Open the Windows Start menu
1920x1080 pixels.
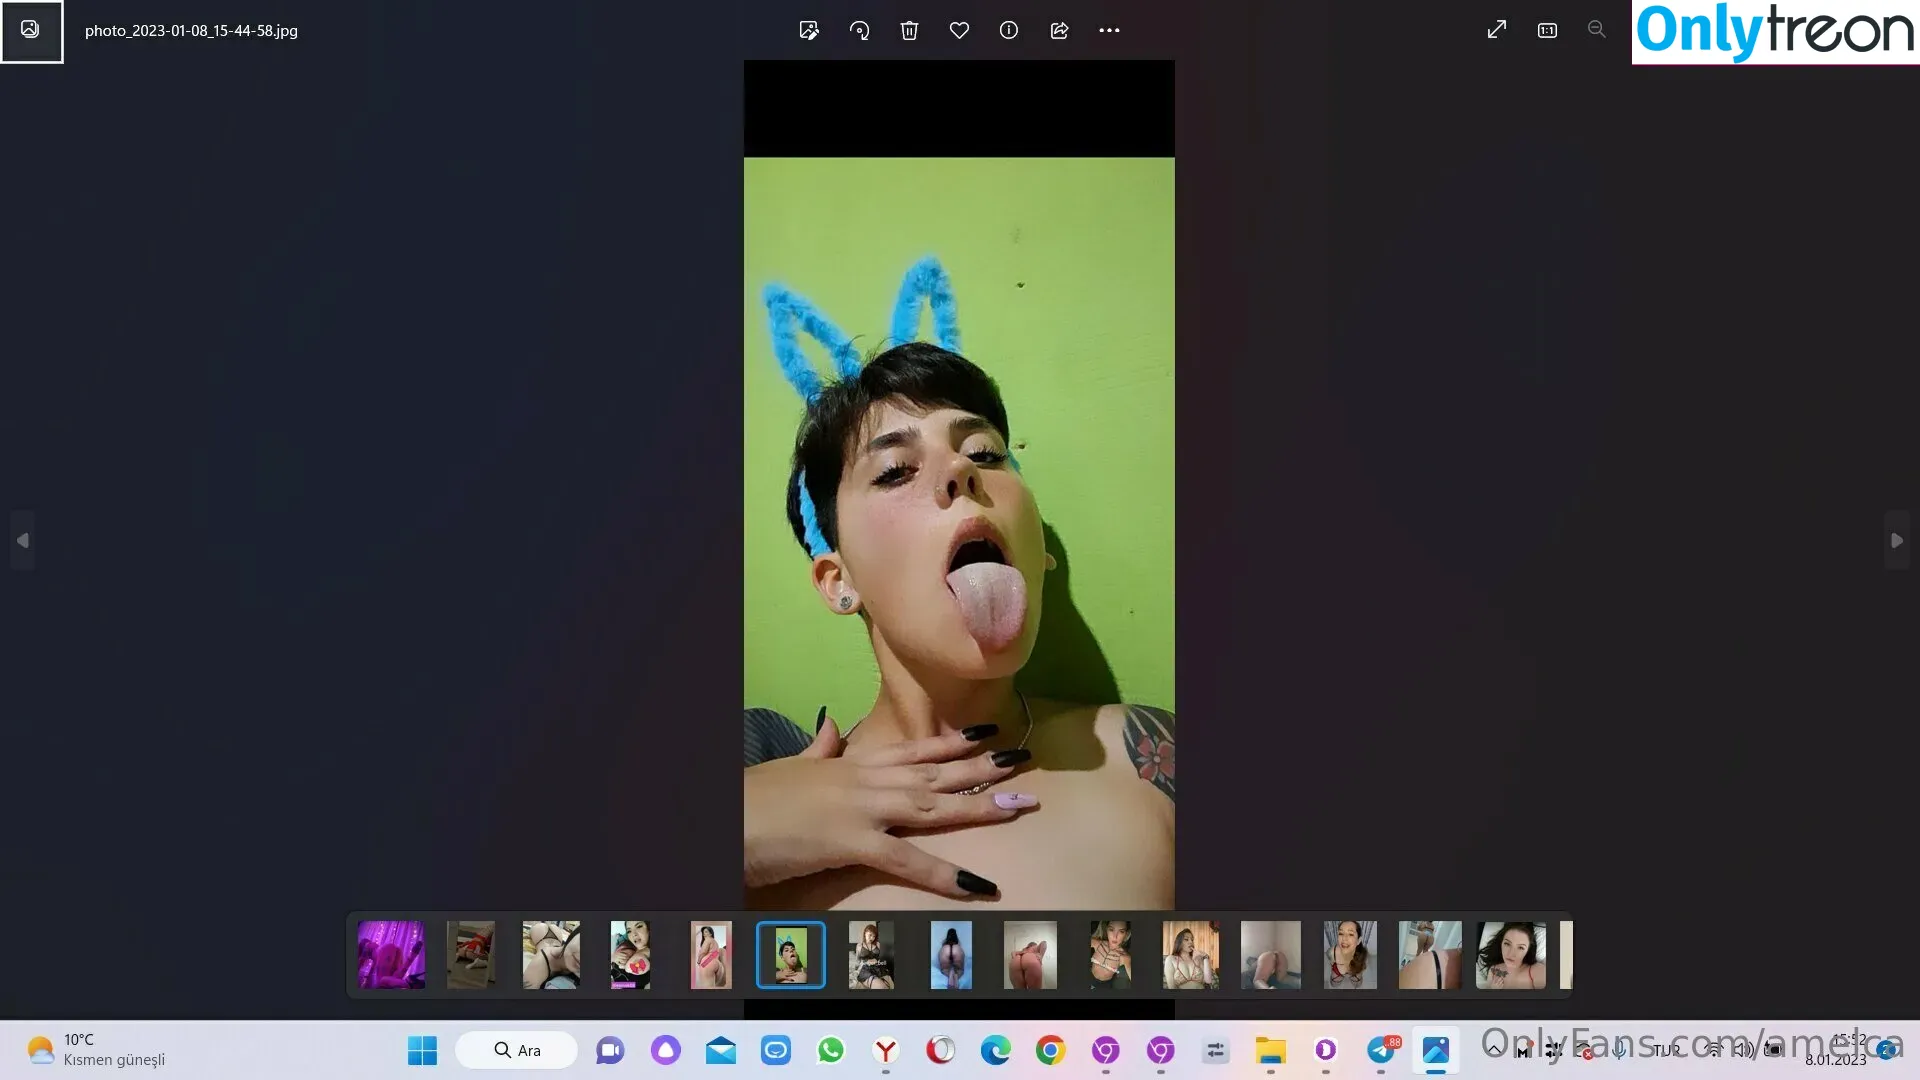click(422, 1050)
